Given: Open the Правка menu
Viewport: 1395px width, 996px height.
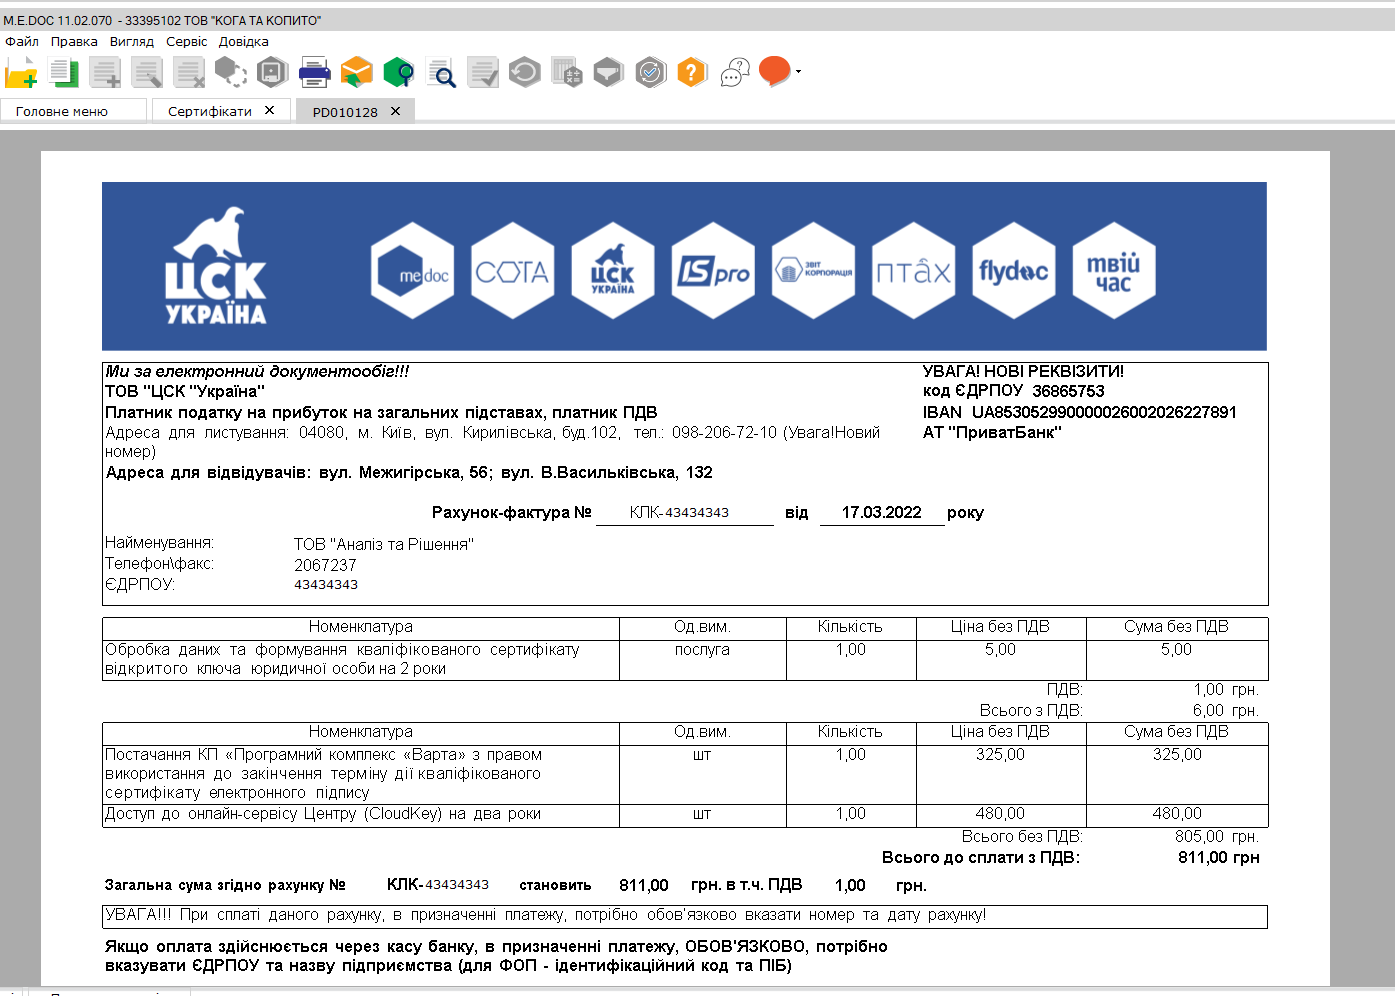Looking at the screenshot, I should 74,41.
